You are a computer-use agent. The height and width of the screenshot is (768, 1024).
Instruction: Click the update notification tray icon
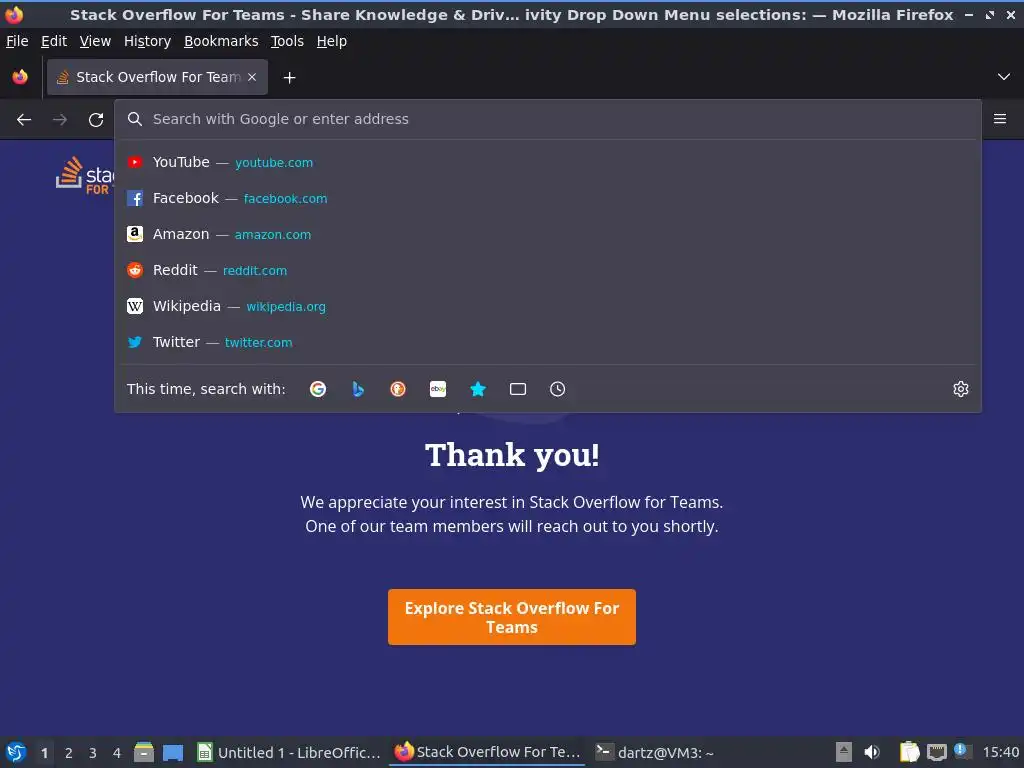[x=961, y=751]
